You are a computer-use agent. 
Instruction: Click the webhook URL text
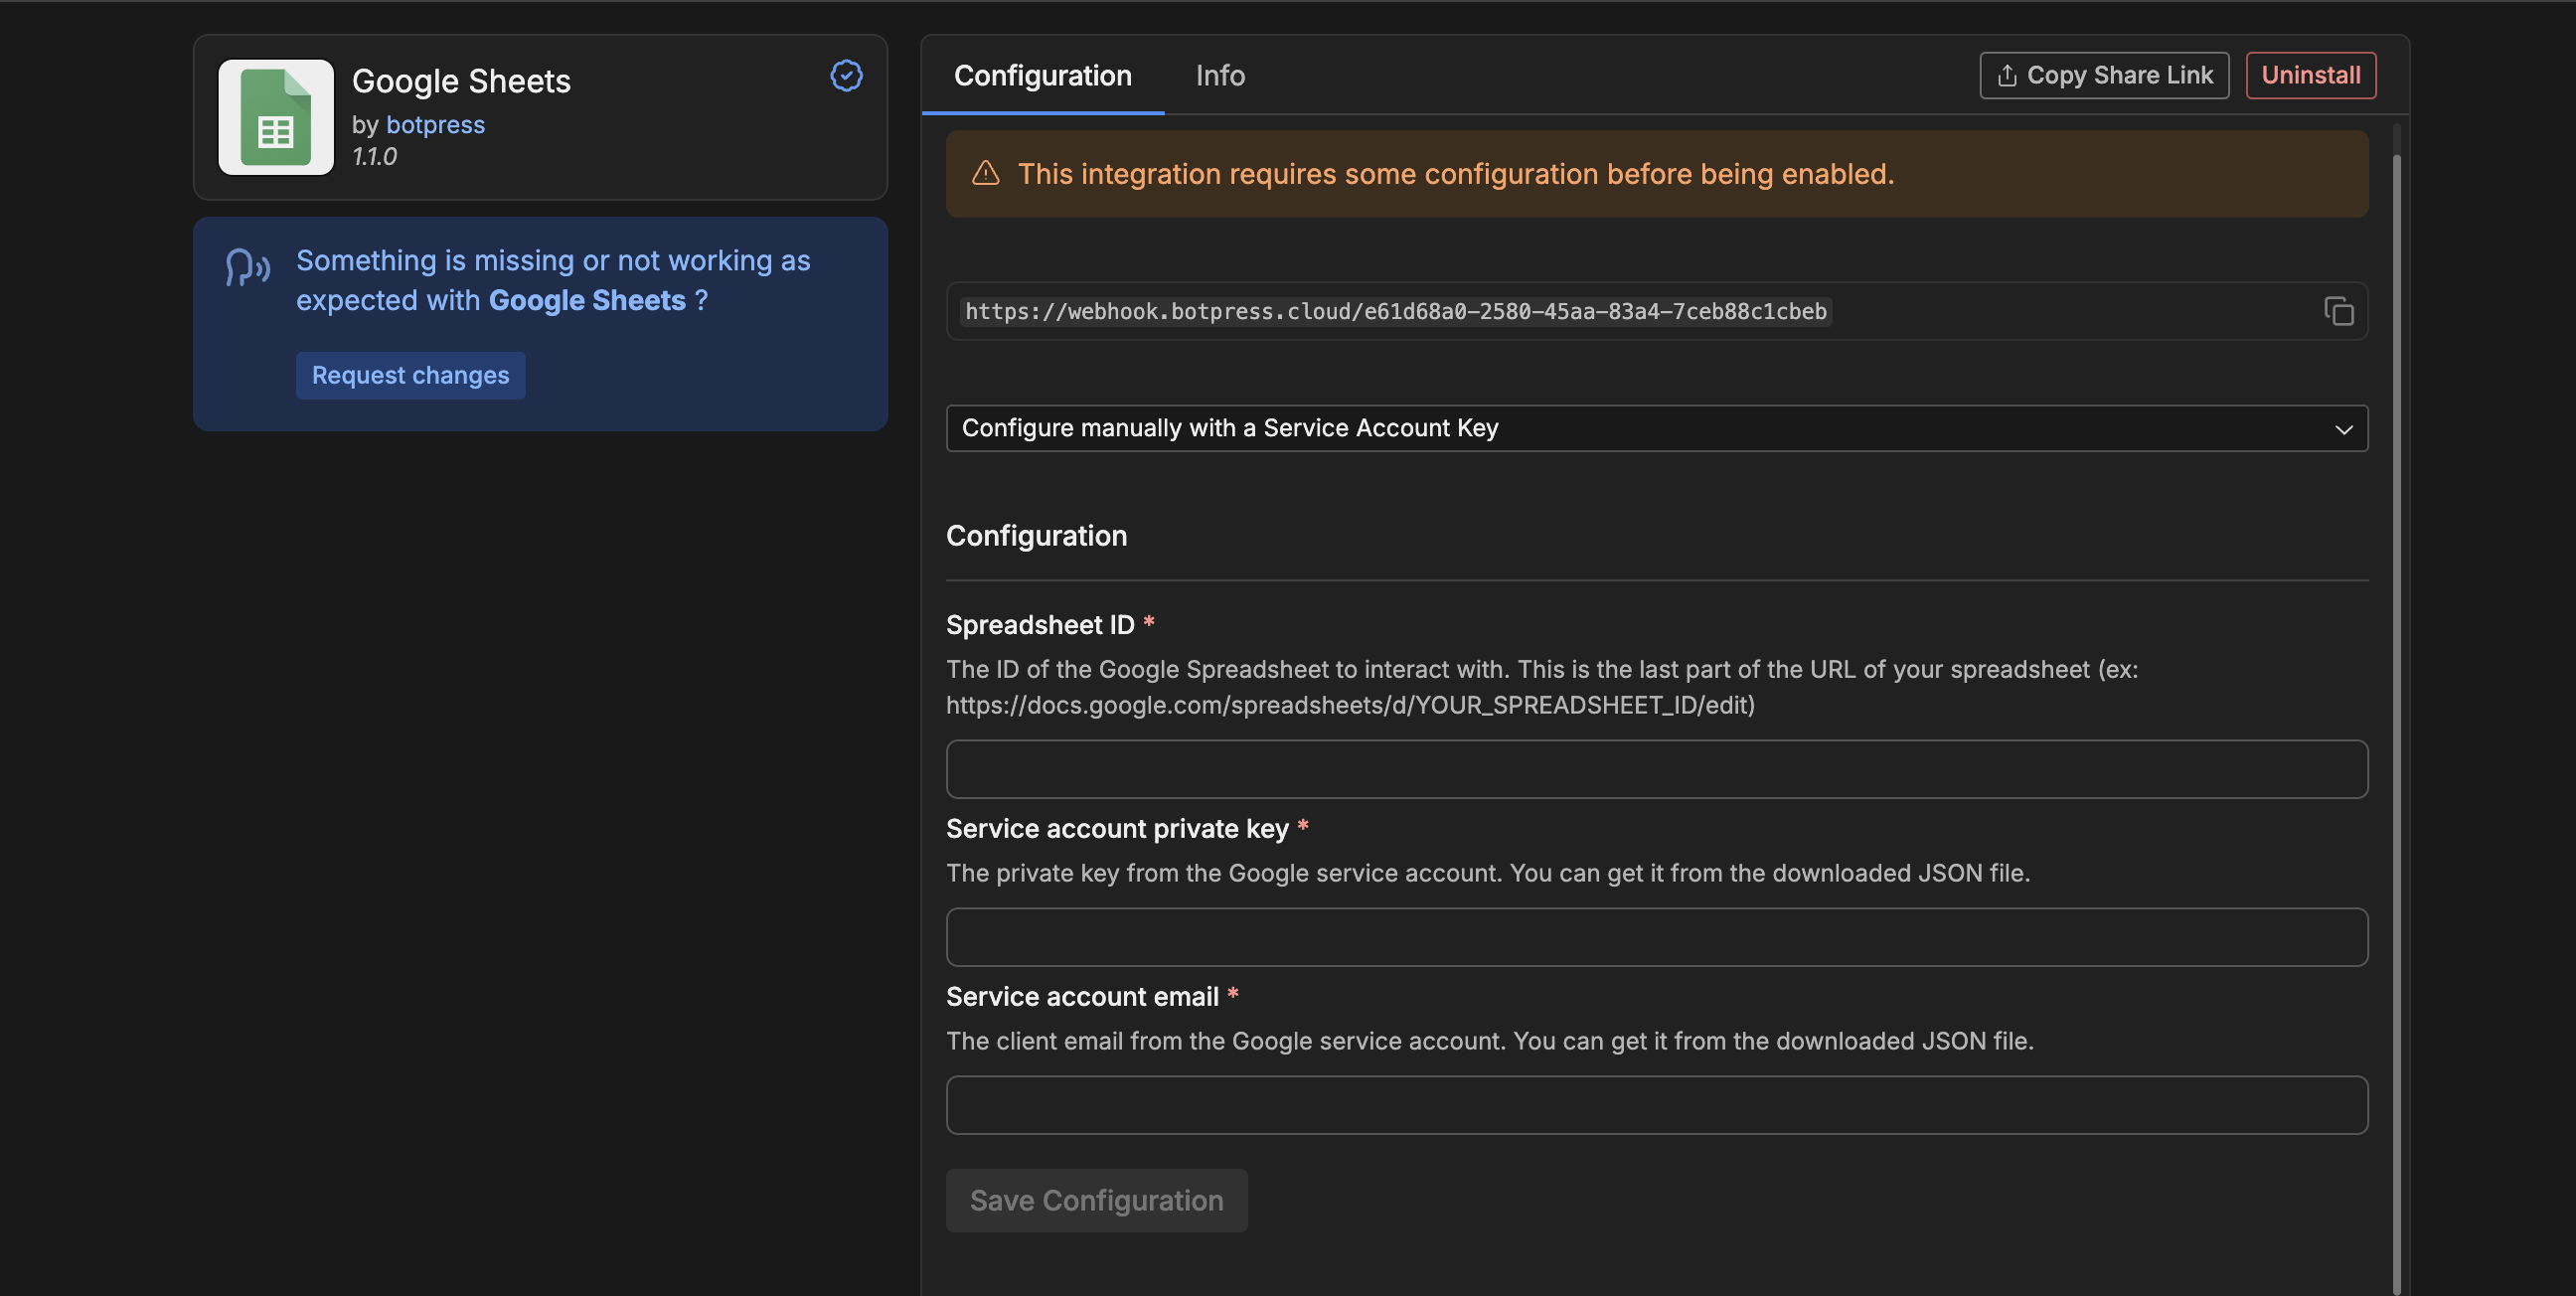[1395, 311]
